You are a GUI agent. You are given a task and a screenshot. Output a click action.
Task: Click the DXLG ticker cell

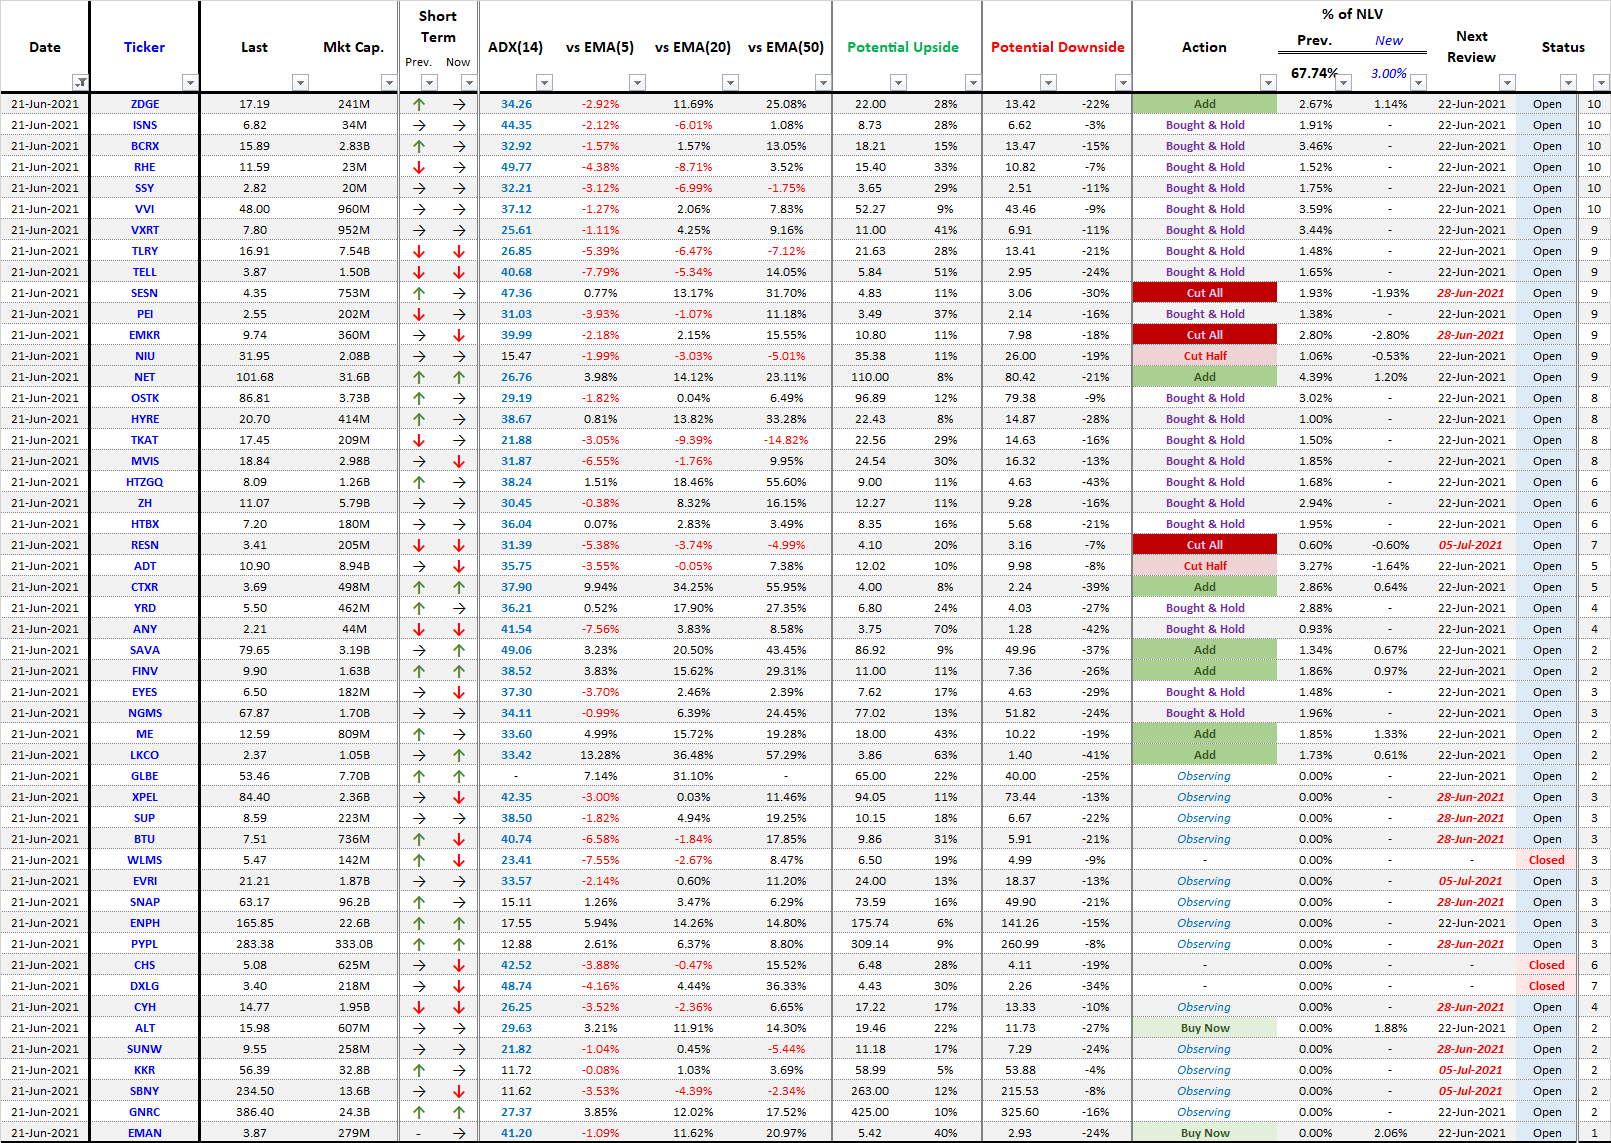click(x=145, y=986)
